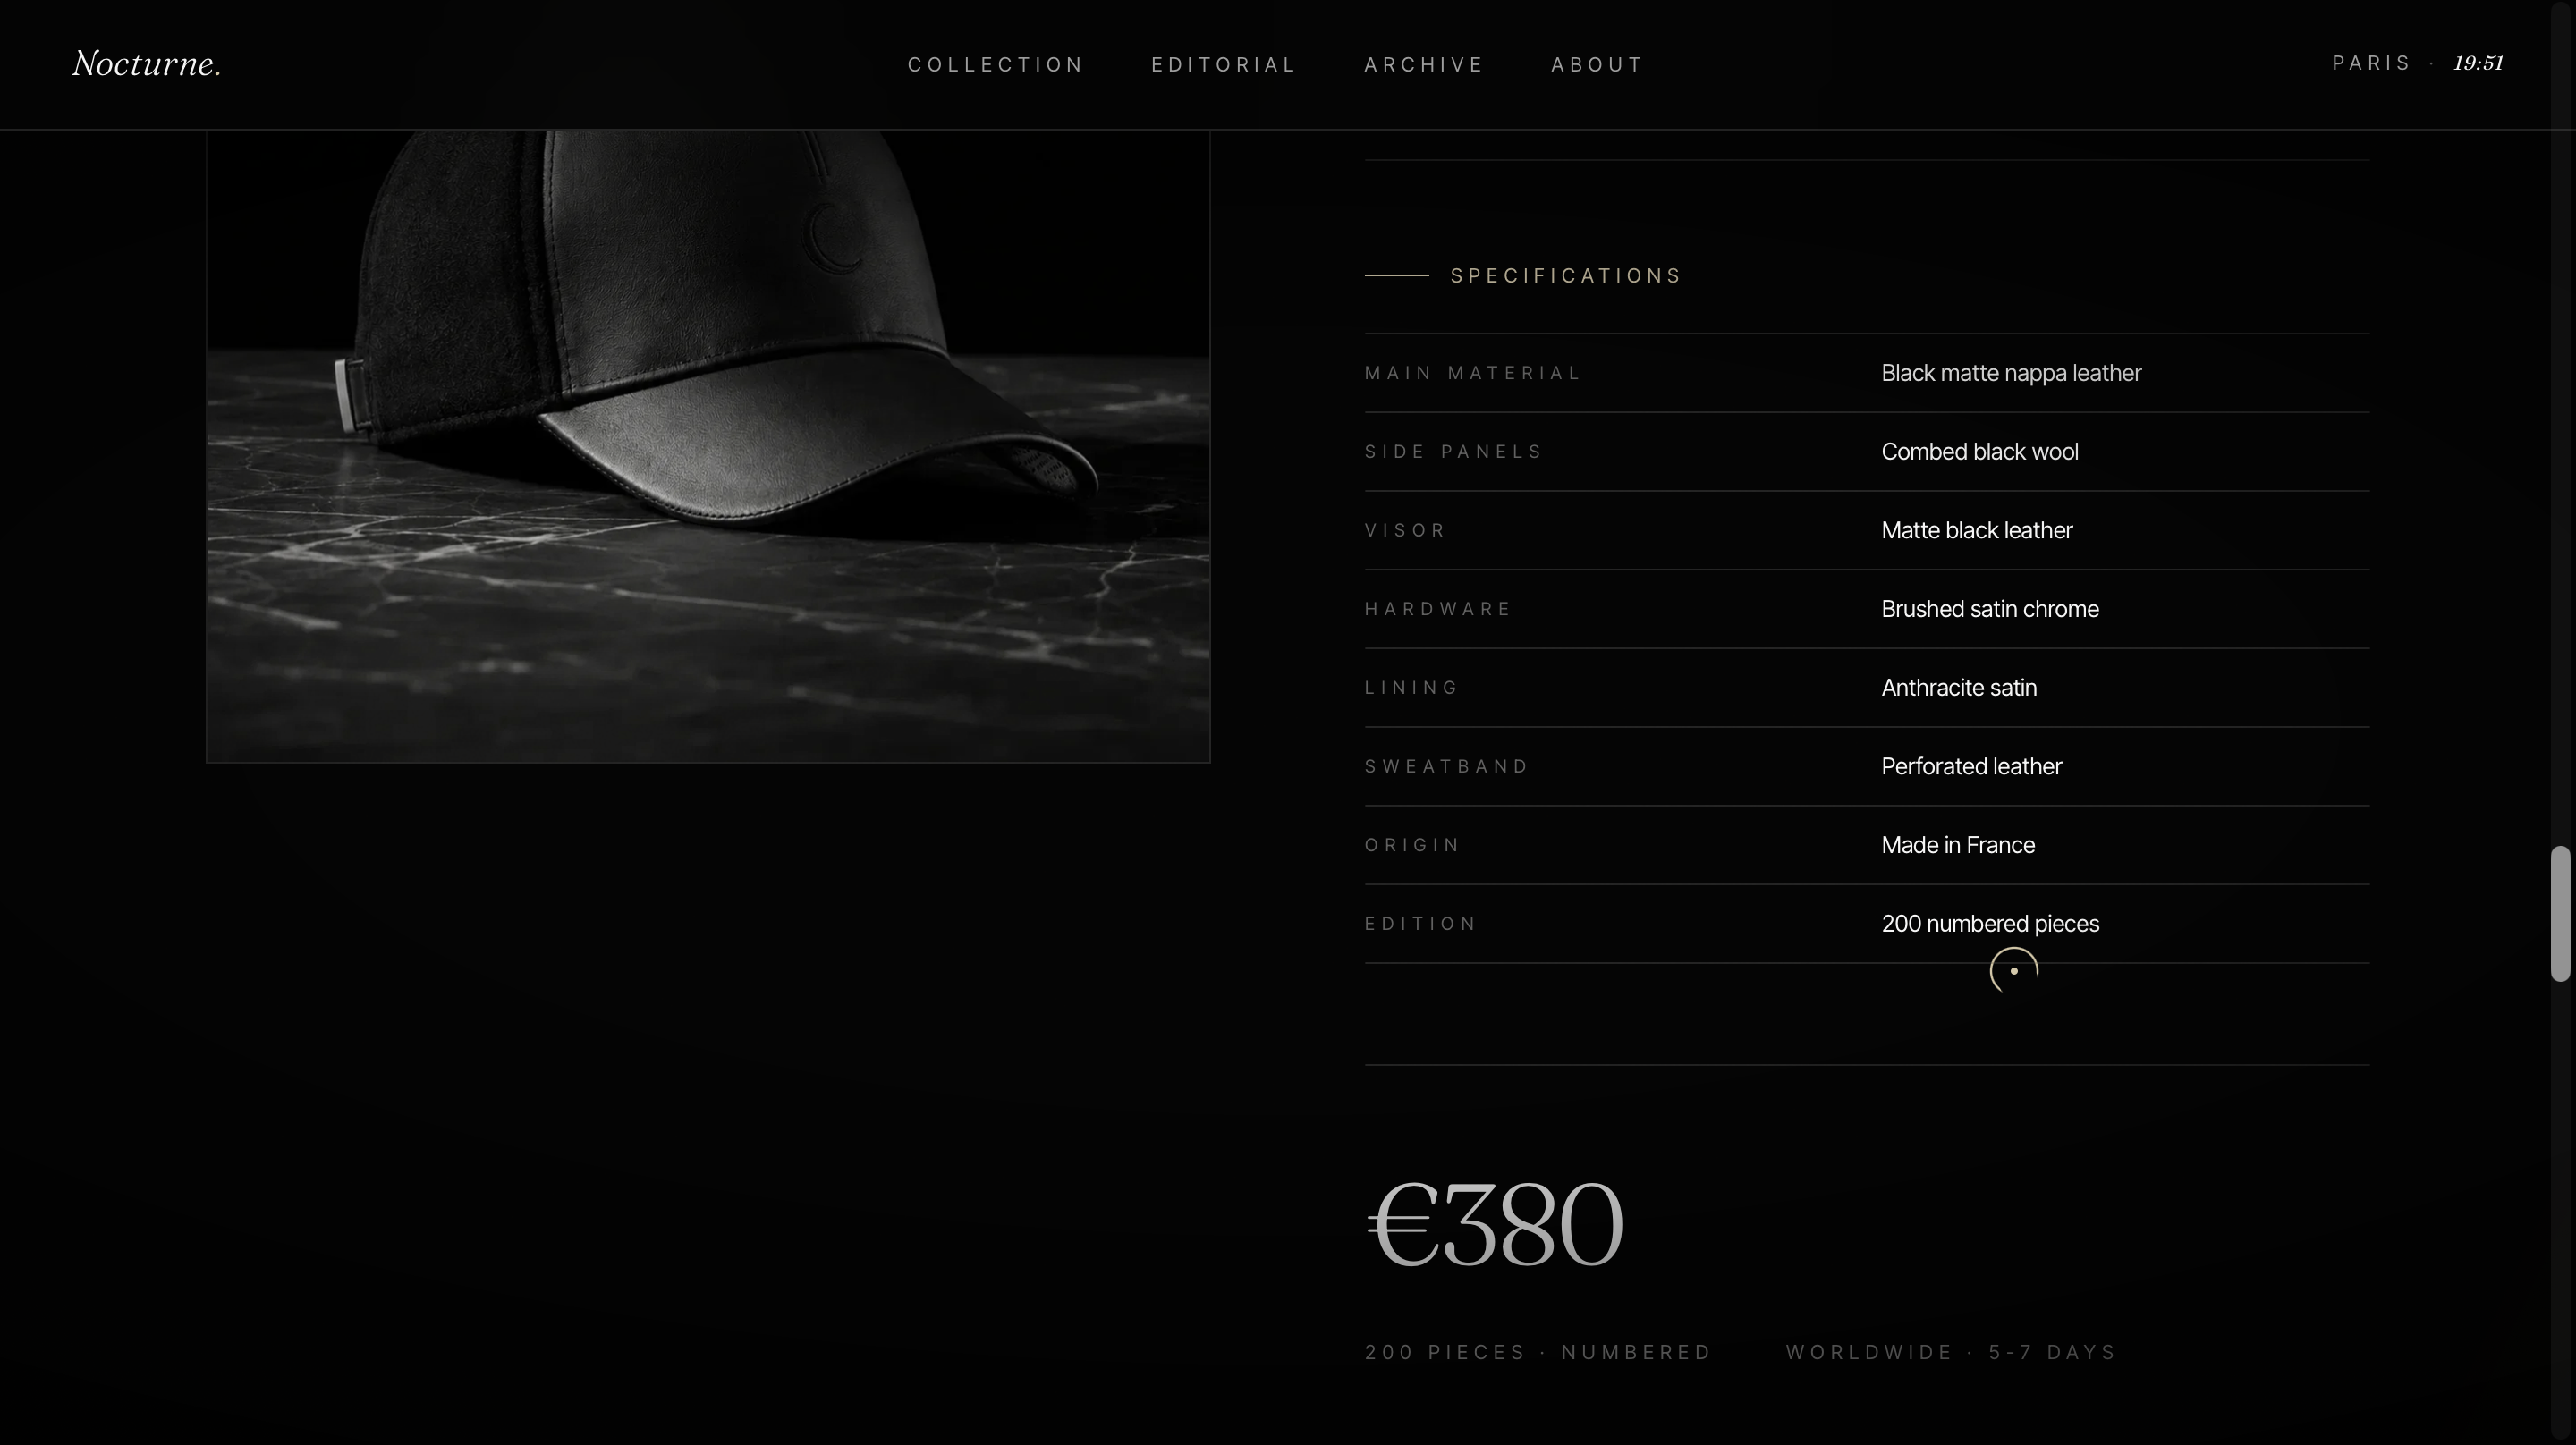Click the Nocturne logo

pyautogui.click(x=147, y=64)
